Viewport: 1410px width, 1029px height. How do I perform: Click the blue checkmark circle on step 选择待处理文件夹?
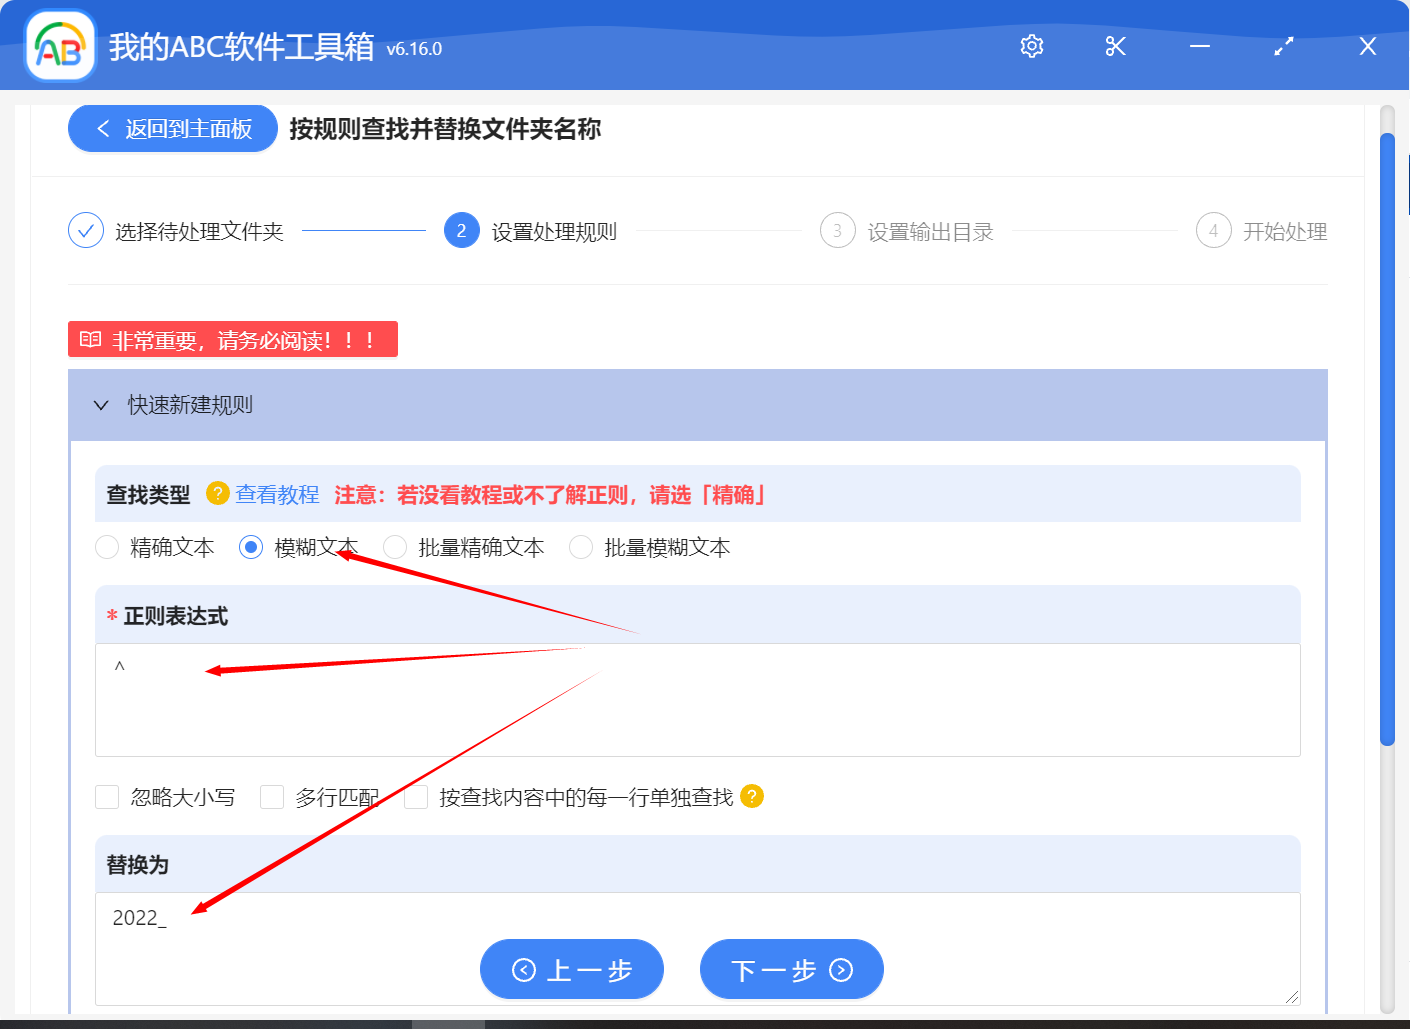[x=85, y=230]
